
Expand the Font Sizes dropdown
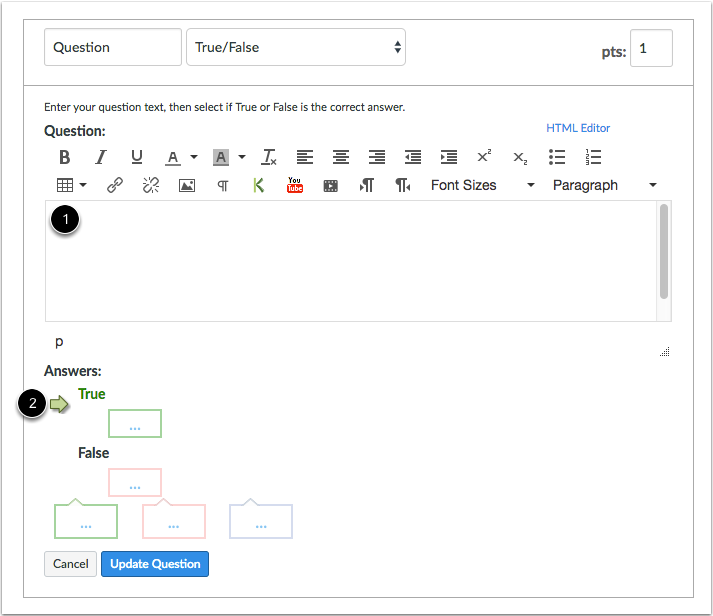(482, 185)
